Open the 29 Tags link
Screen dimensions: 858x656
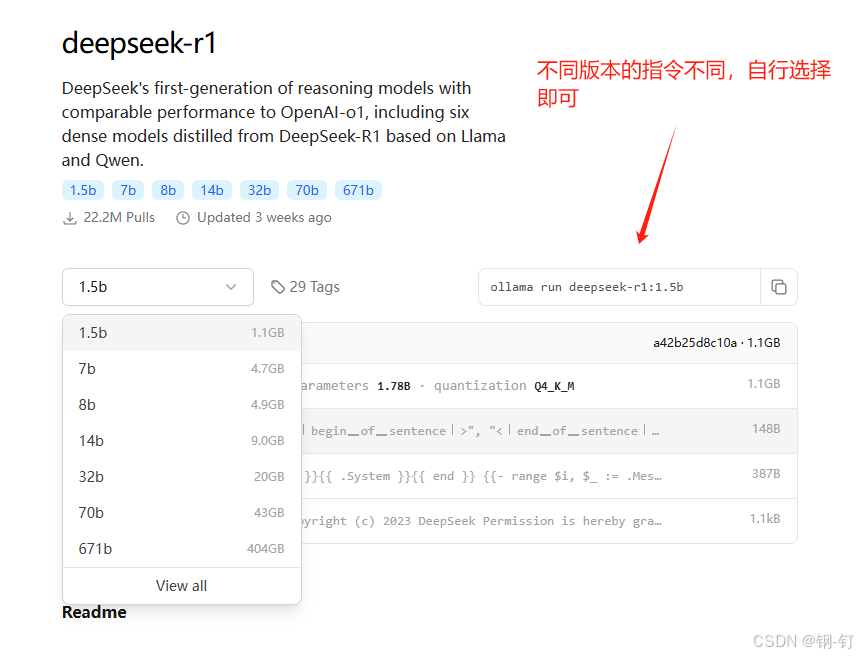click(305, 287)
